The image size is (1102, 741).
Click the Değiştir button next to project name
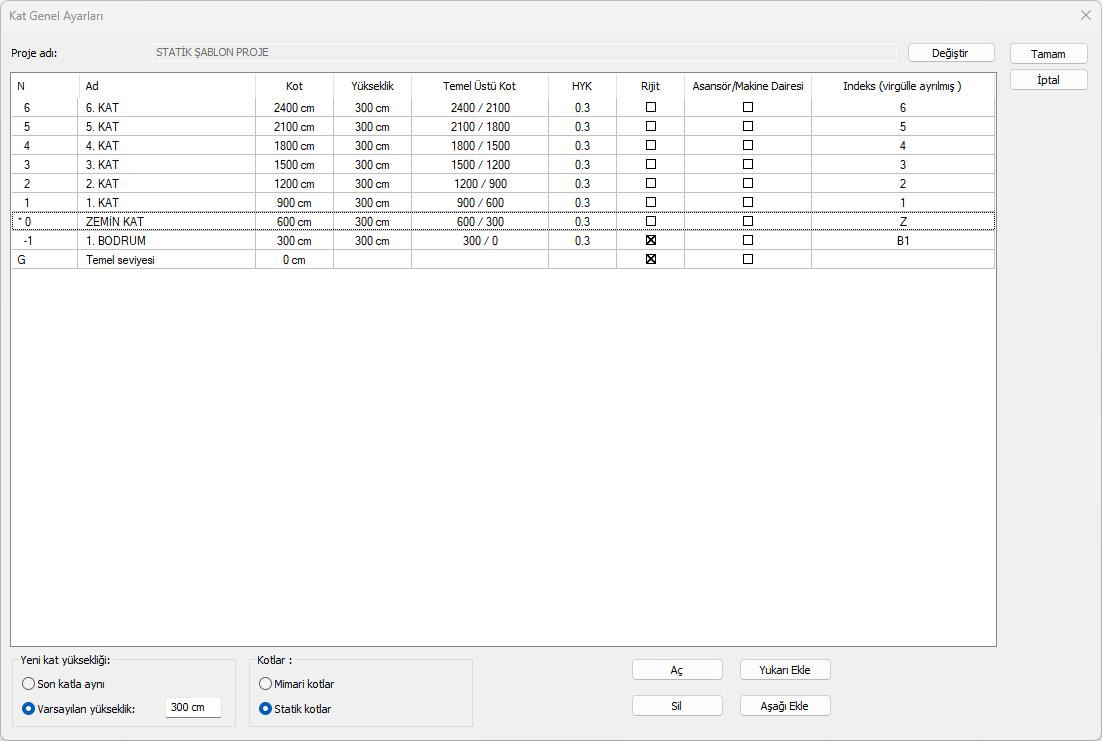[x=951, y=53]
